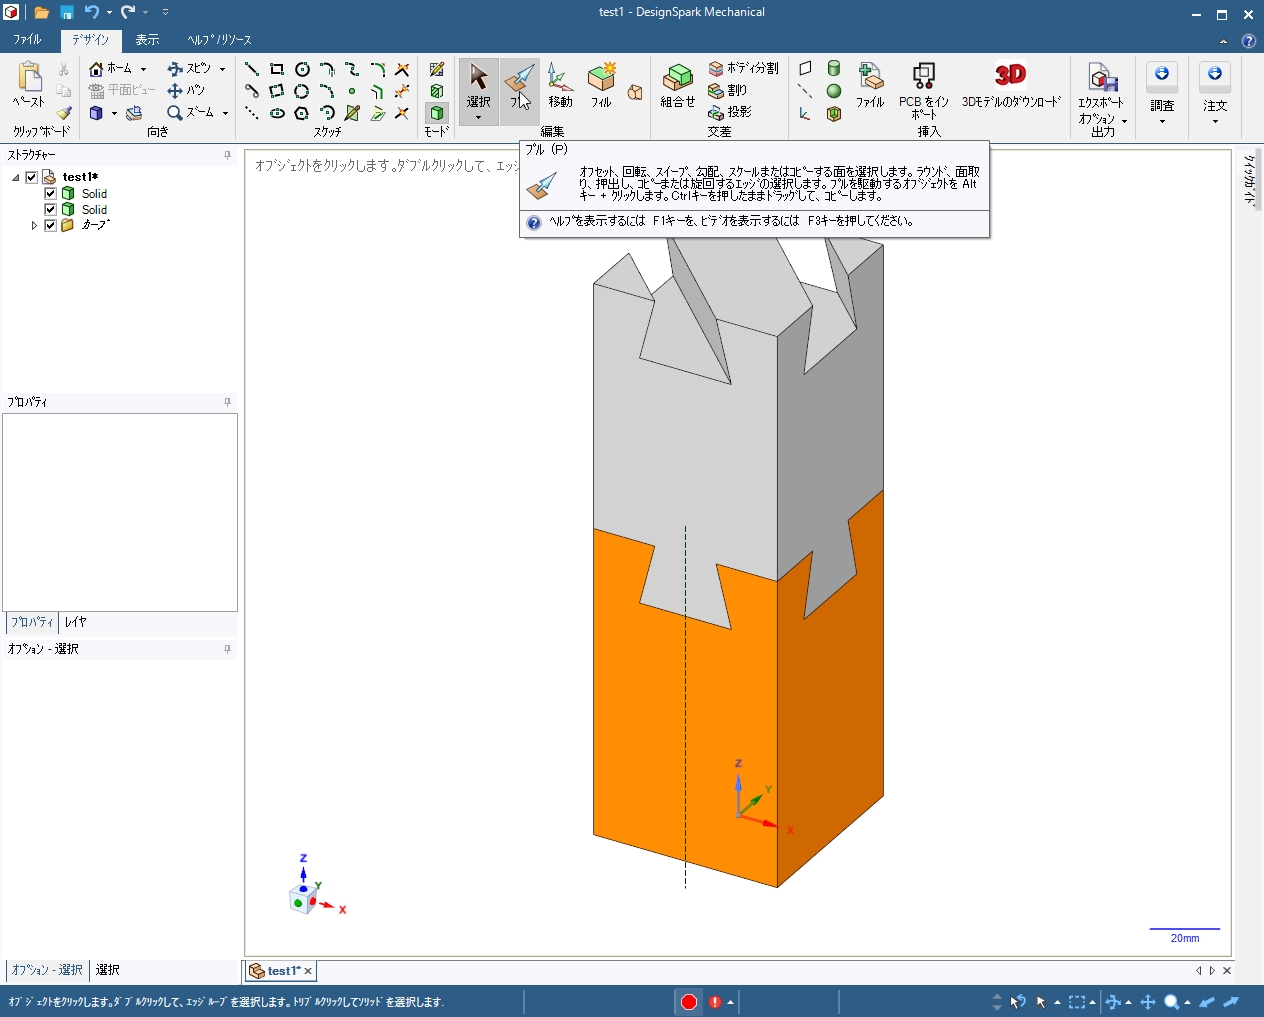
Task: Switch to the 表示 ribbon tab
Action: click(x=147, y=40)
